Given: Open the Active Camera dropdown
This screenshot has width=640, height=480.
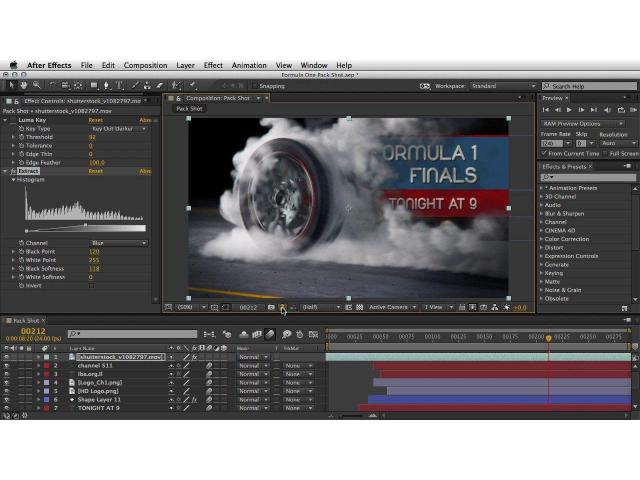Looking at the screenshot, I should pyautogui.click(x=392, y=307).
